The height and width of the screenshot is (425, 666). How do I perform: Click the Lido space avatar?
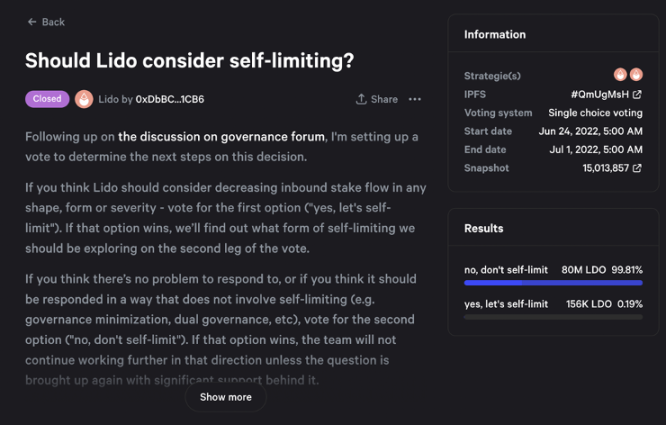[84, 99]
